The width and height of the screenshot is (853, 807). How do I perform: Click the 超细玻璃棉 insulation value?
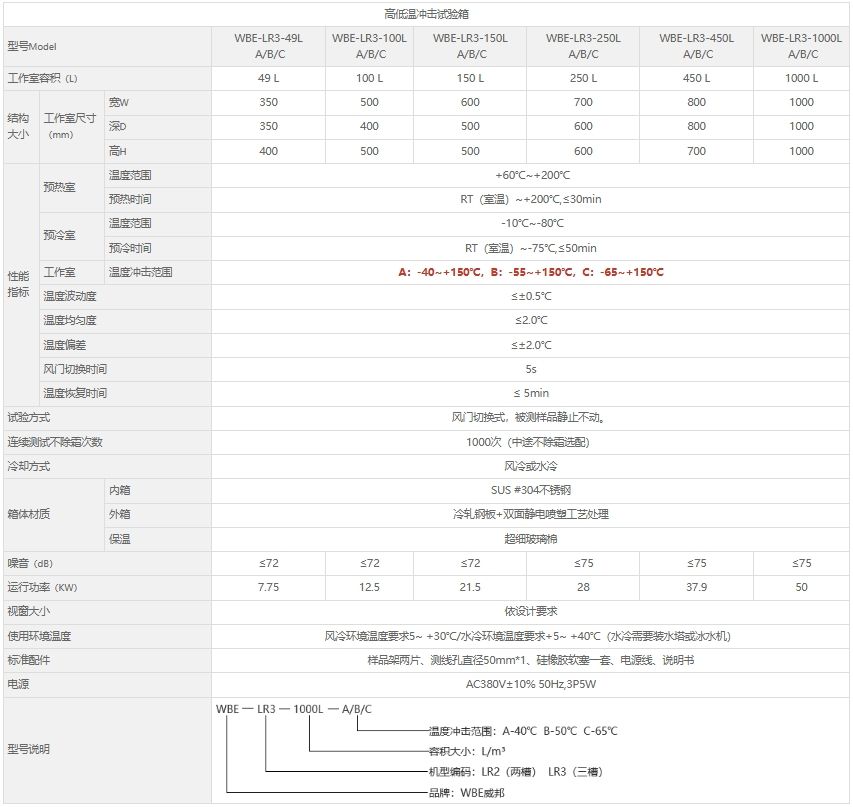[531, 538]
